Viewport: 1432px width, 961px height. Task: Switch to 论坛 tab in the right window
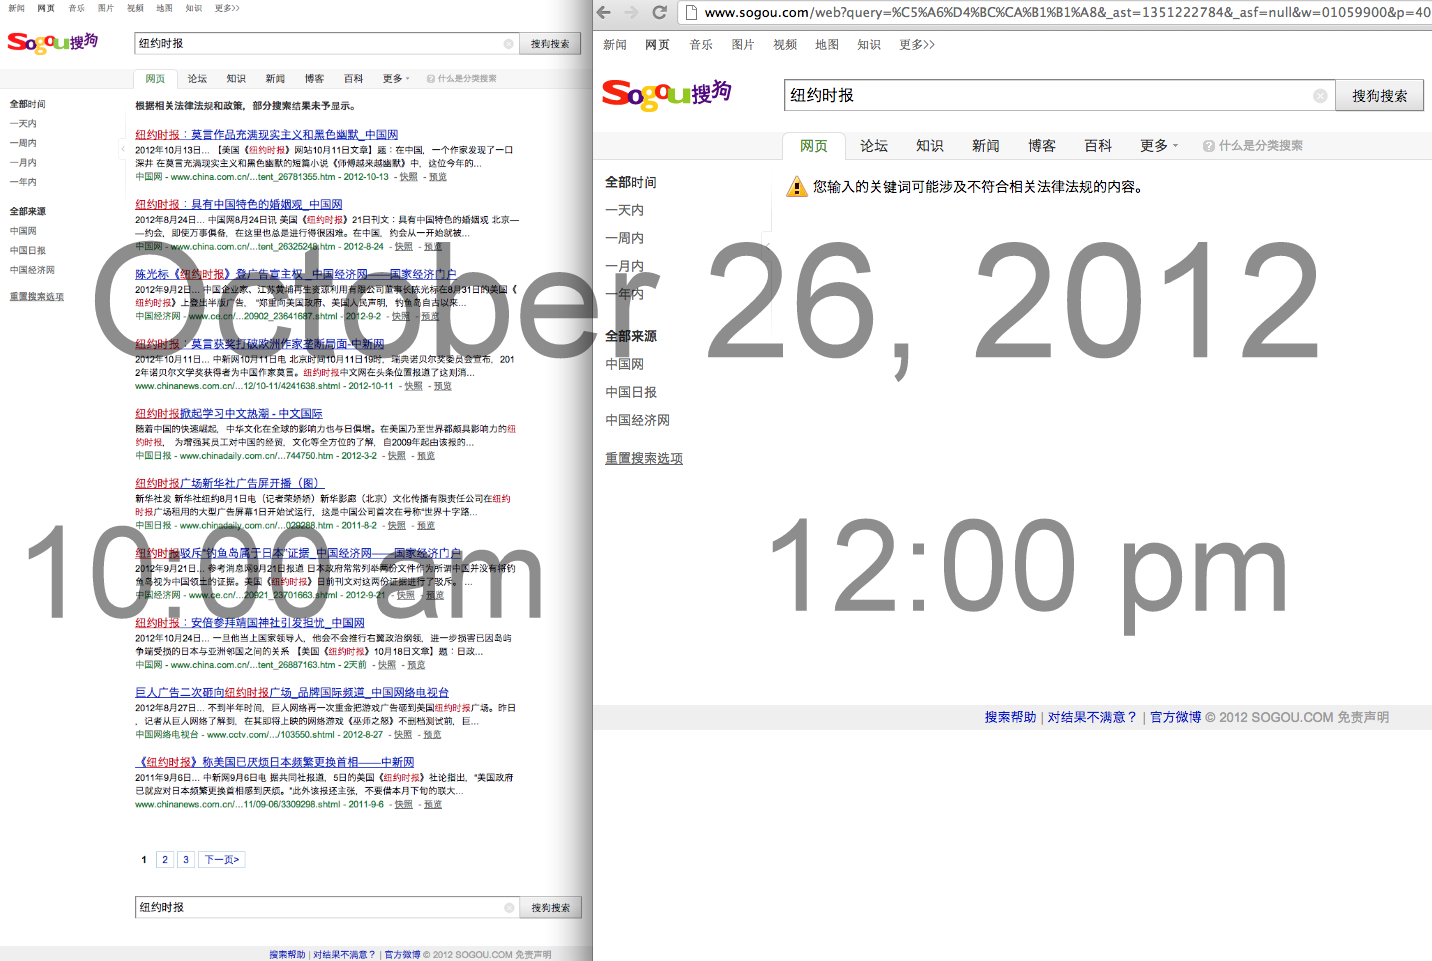coord(874,146)
